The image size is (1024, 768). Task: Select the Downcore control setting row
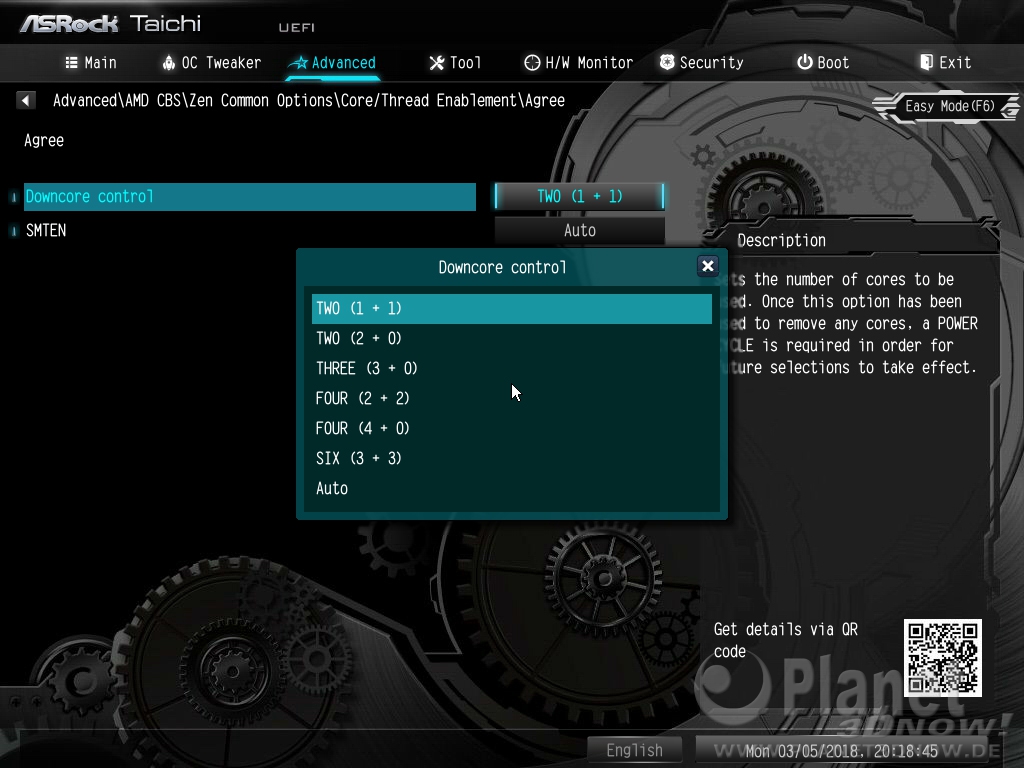click(249, 197)
